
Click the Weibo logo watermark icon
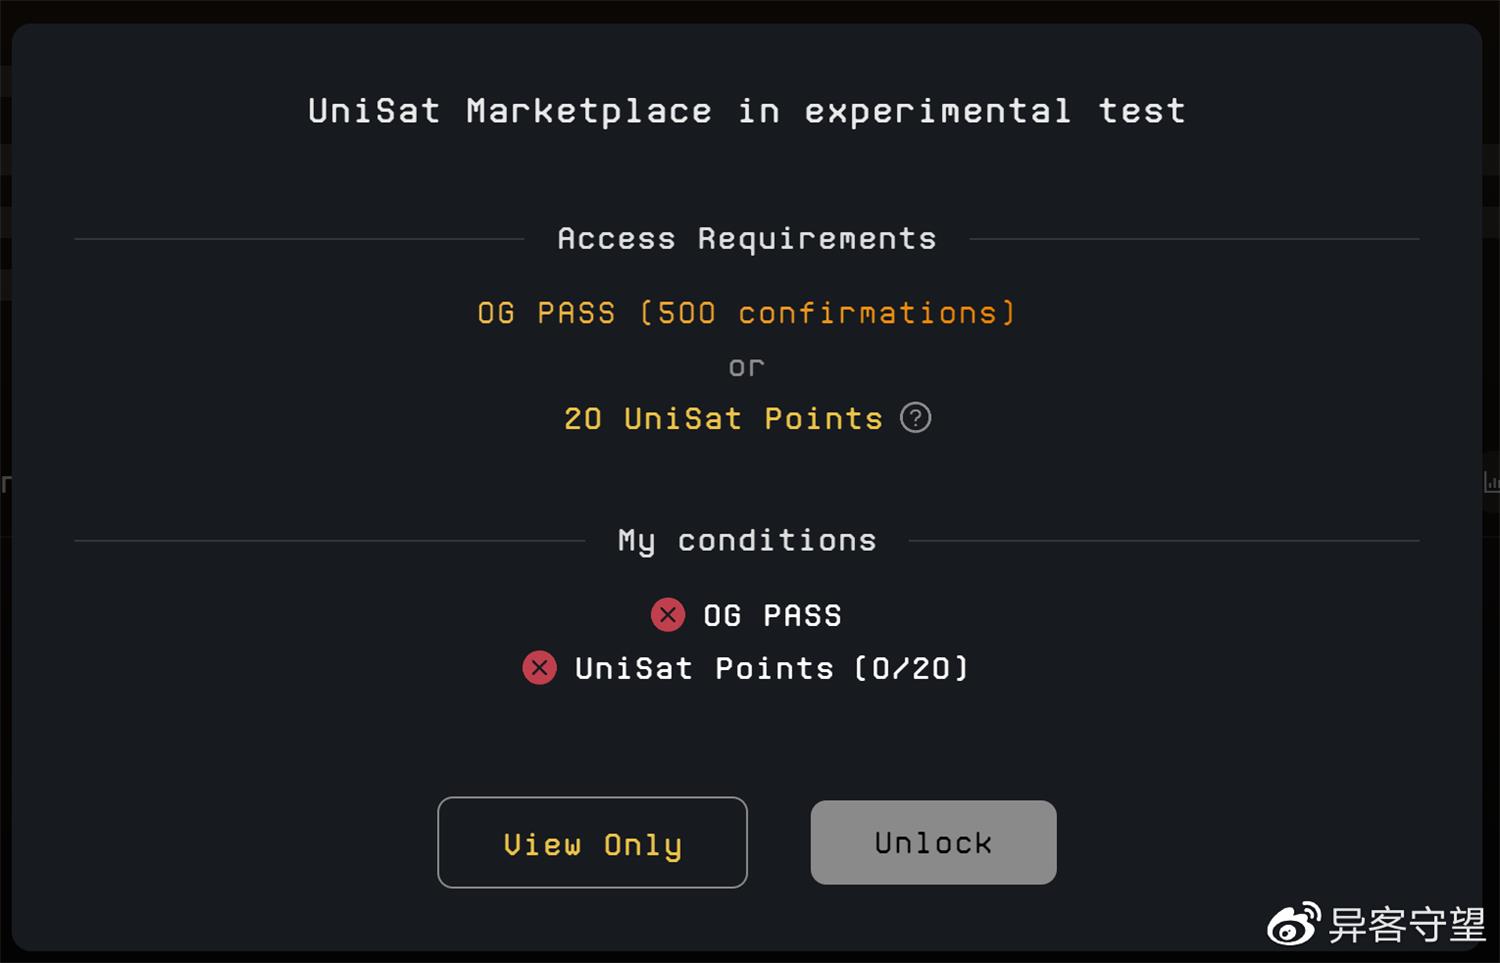coord(1294,924)
